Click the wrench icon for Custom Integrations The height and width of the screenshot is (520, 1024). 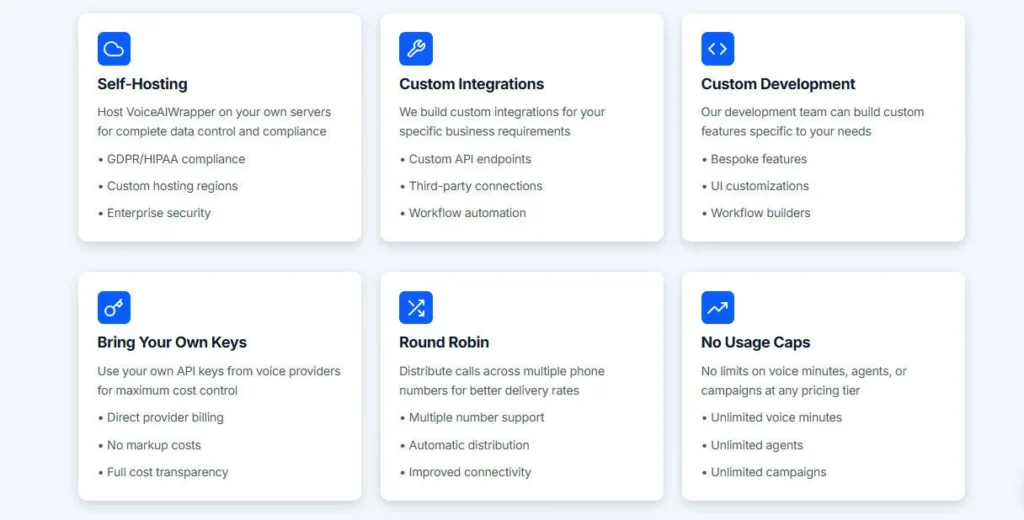(x=416, y=49)
